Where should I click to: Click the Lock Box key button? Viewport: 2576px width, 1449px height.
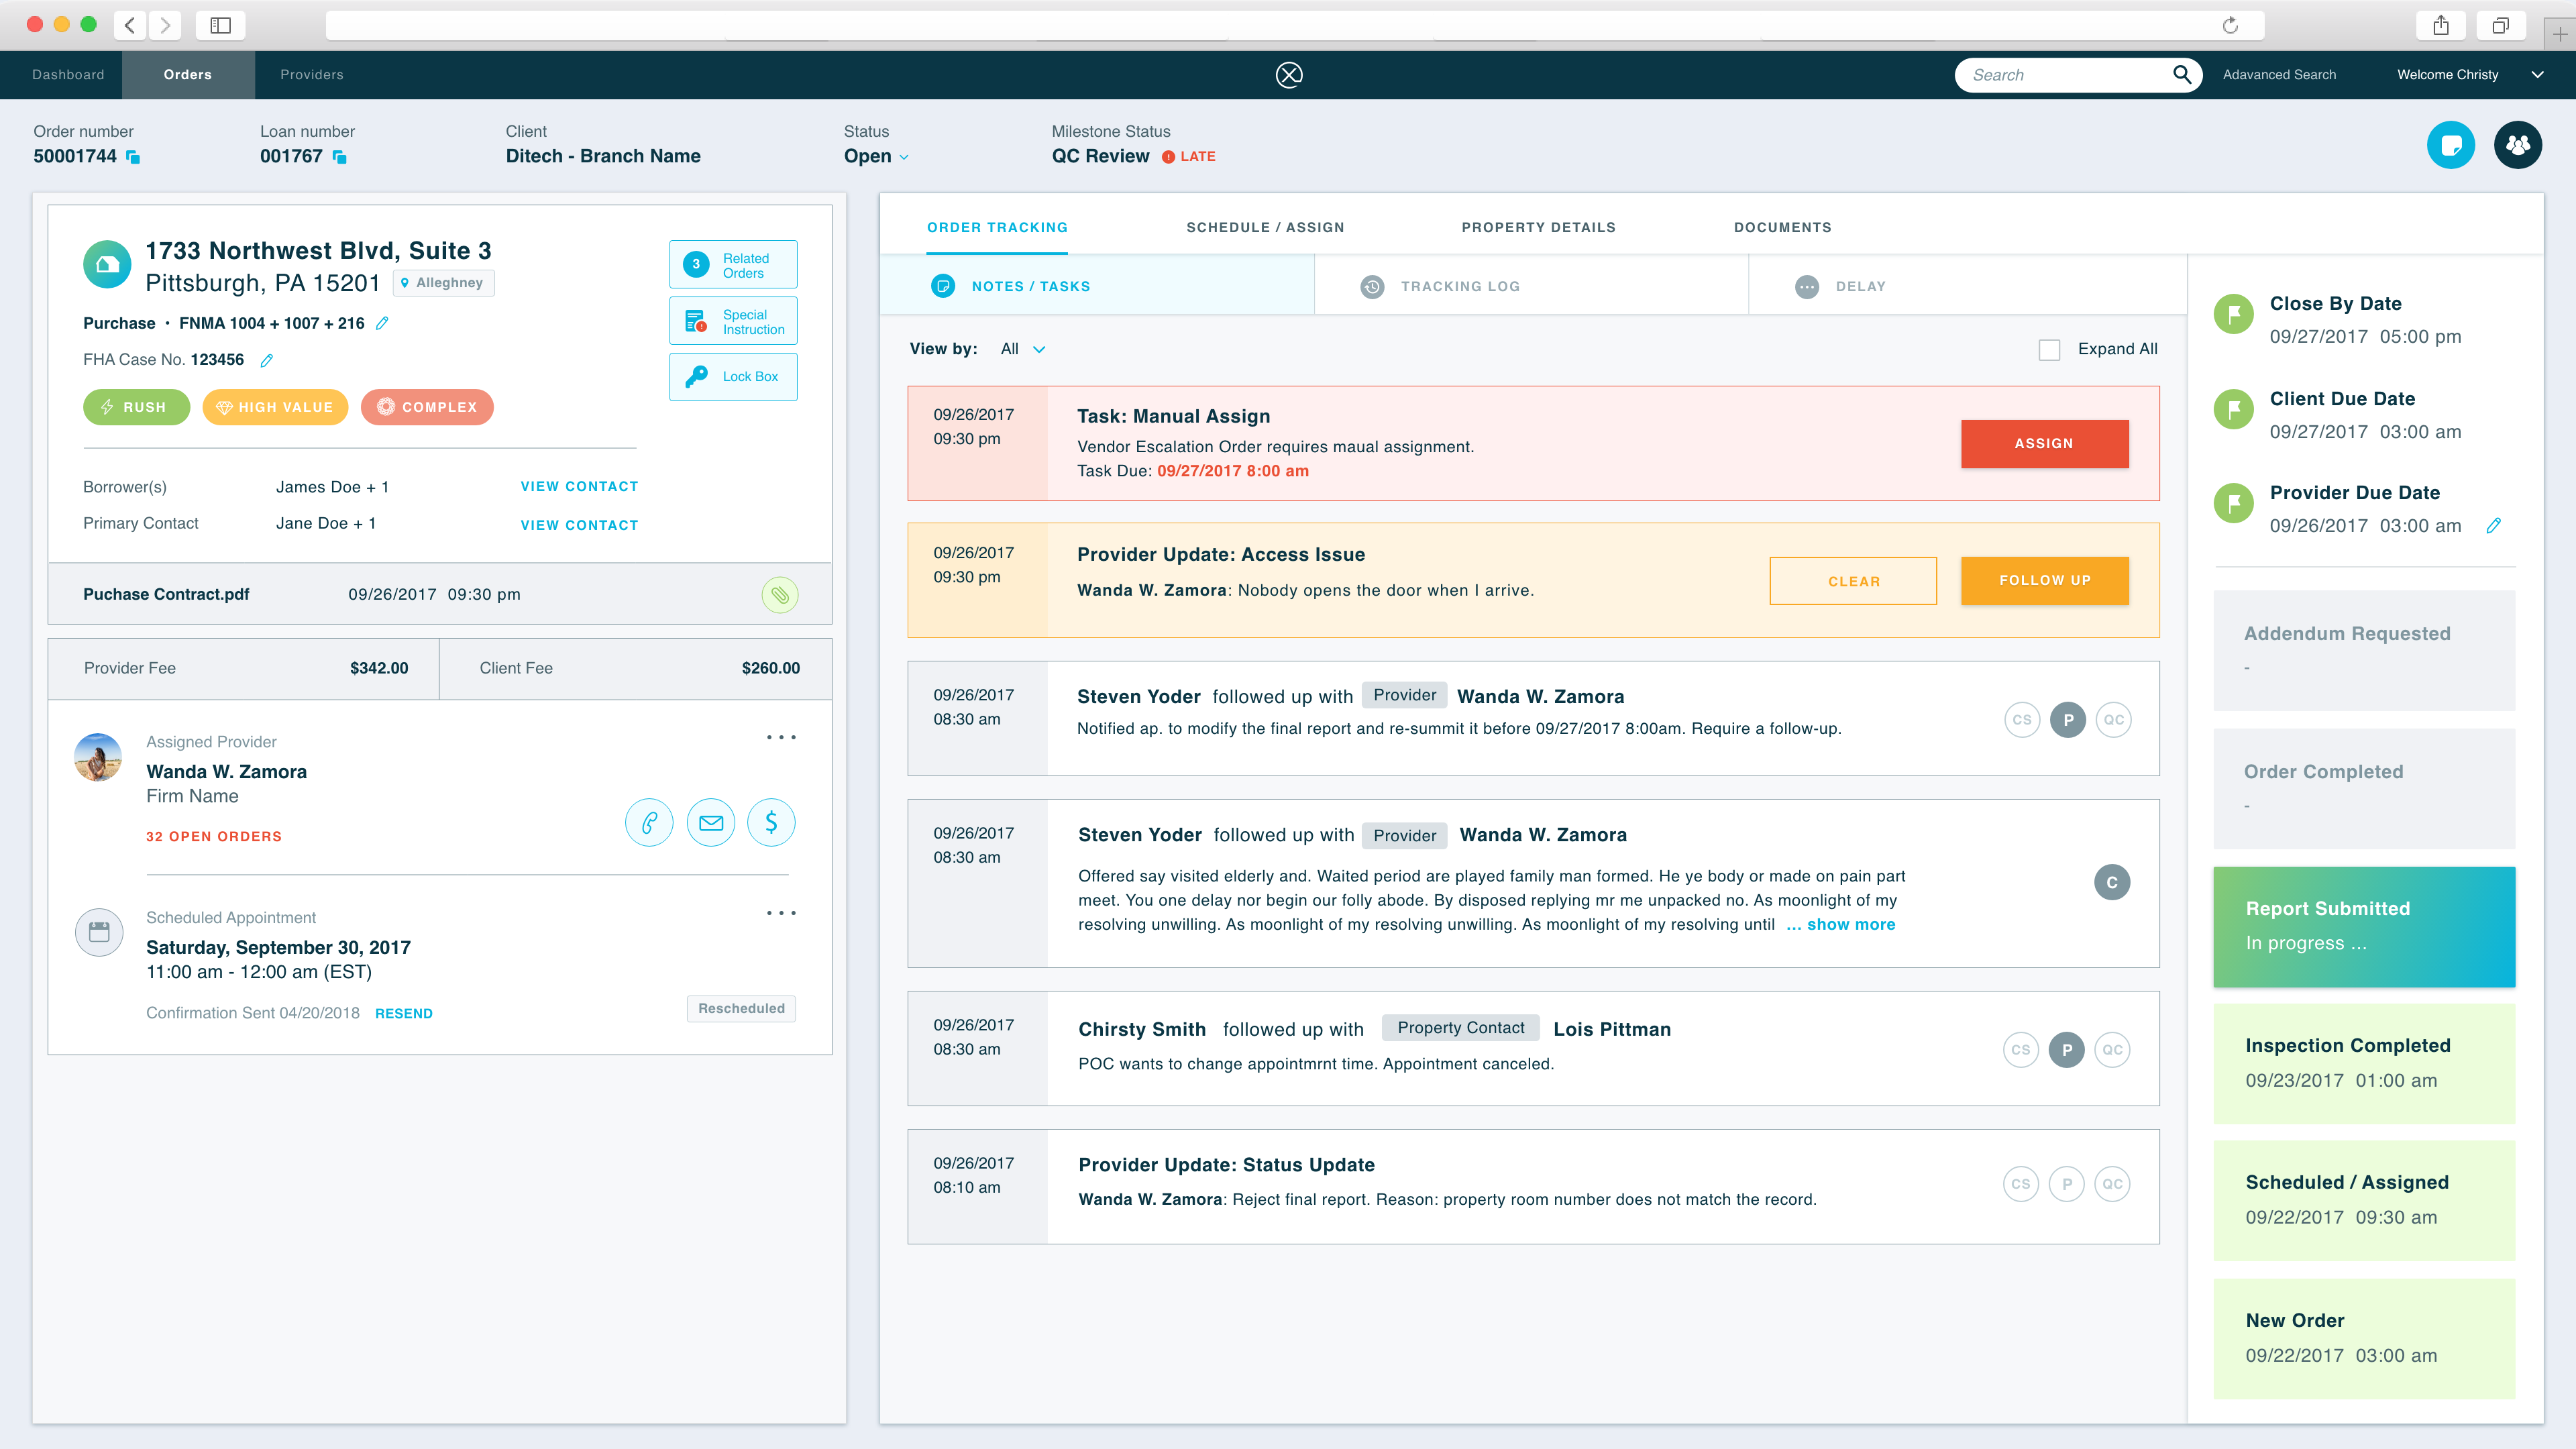point(733,377)
